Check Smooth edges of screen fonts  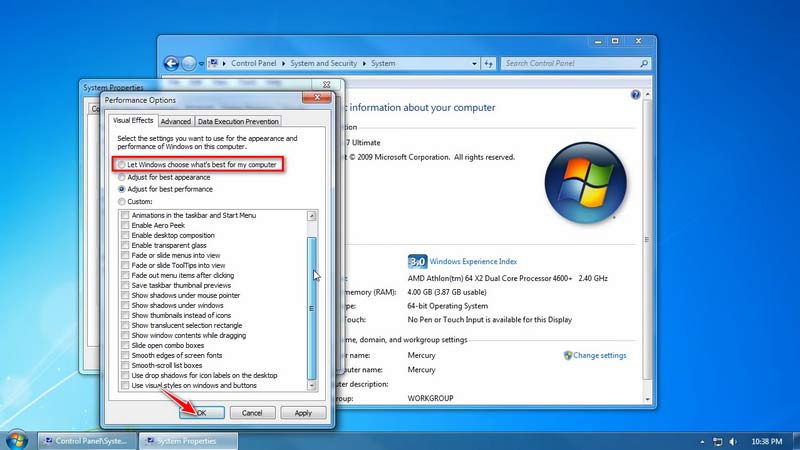pyautogui.click(x=125, y=356)
